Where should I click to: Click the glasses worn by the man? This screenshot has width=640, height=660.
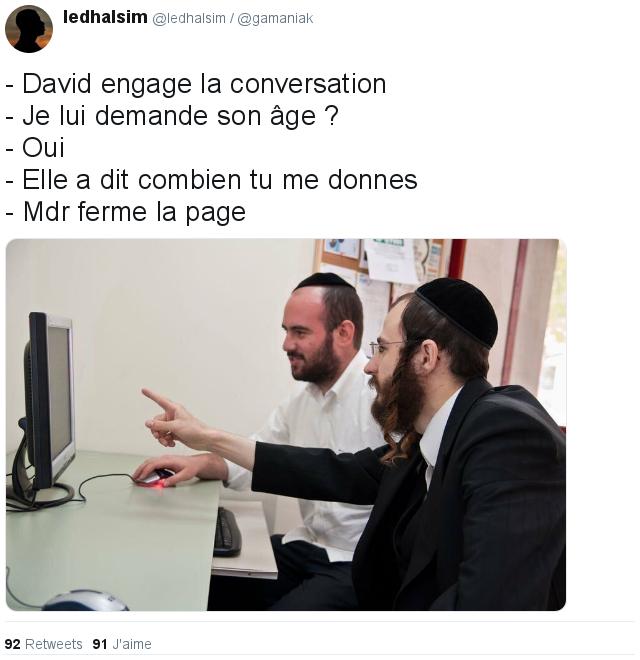pyautogui.click(x=385, y=346)
